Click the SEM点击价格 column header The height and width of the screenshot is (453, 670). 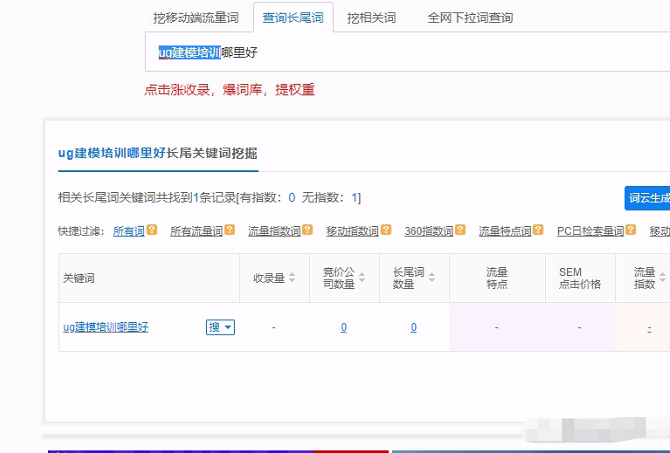(580, 278)
